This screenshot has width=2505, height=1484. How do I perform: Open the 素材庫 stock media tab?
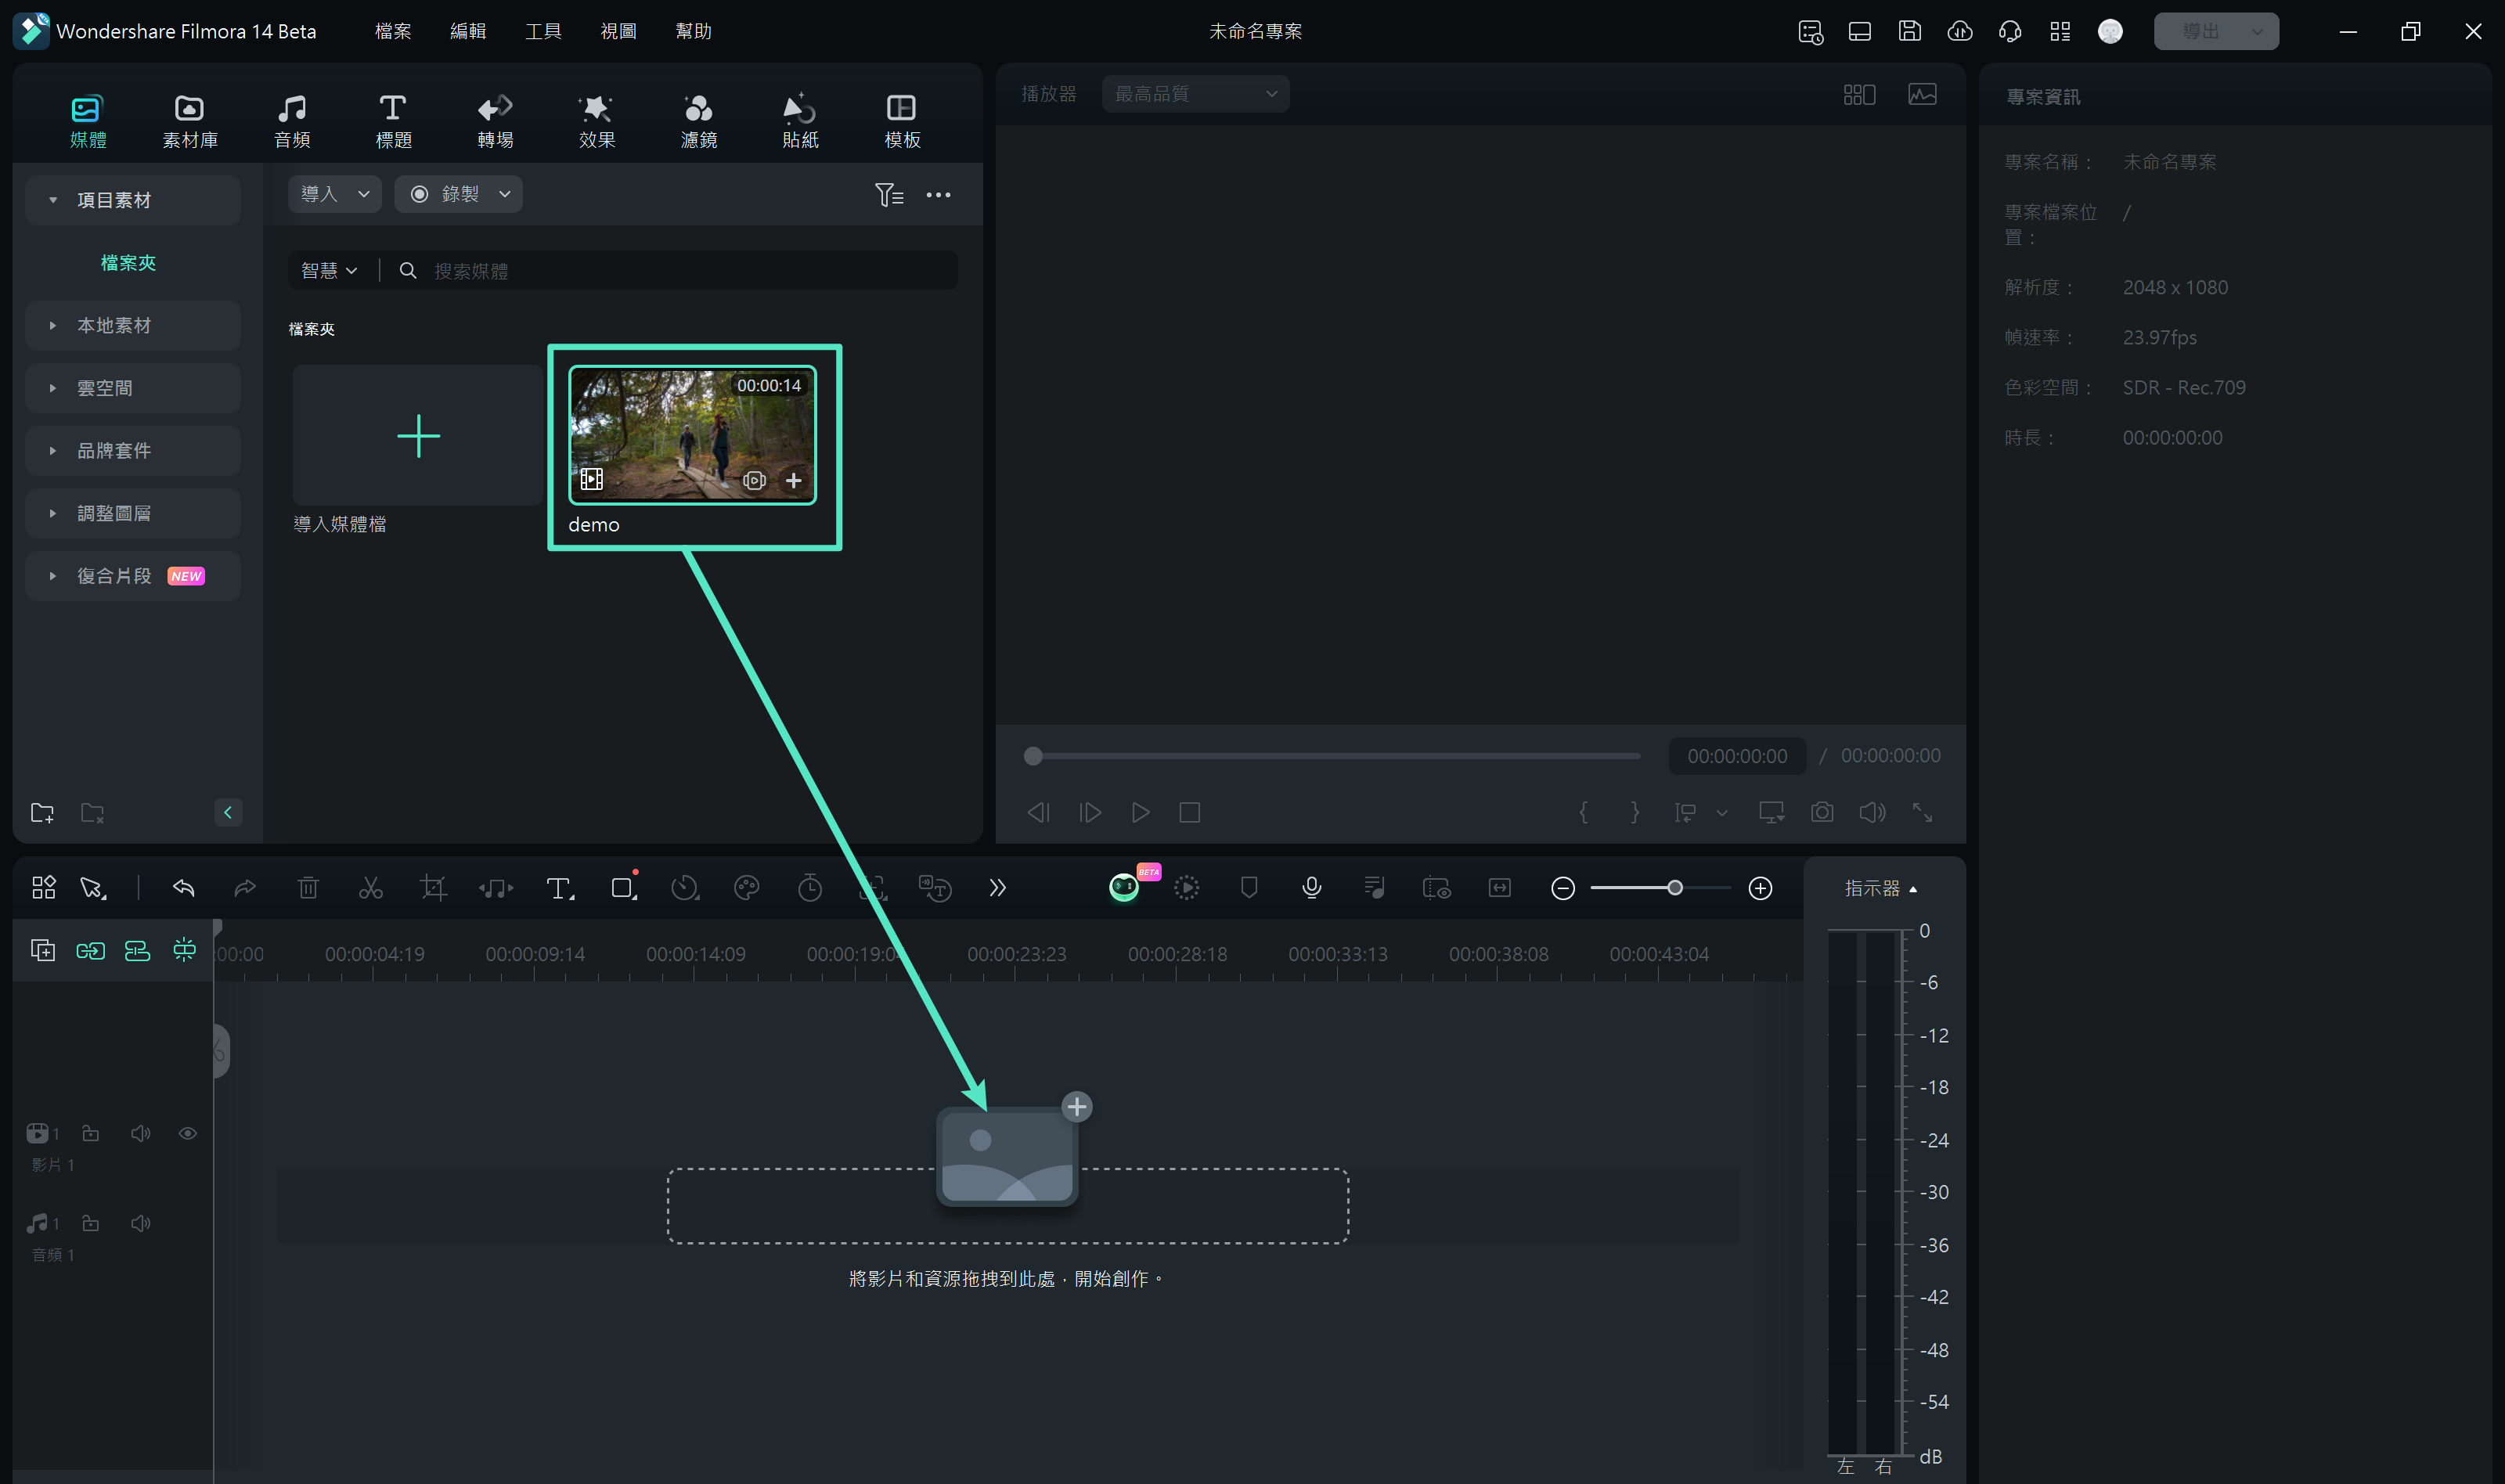point(190,121)
